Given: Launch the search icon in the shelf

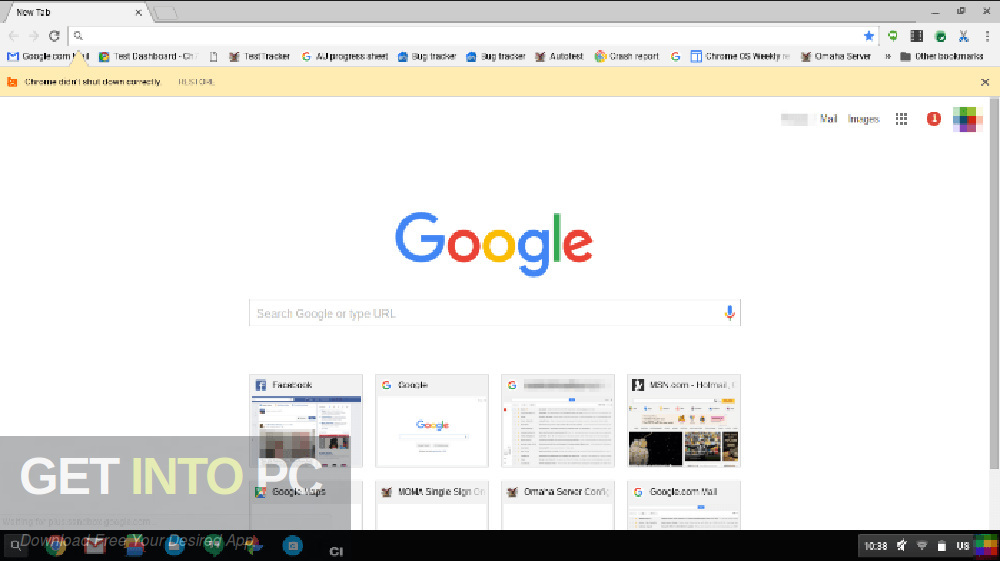Looking at the screenshot, I should tap(15, 546).
